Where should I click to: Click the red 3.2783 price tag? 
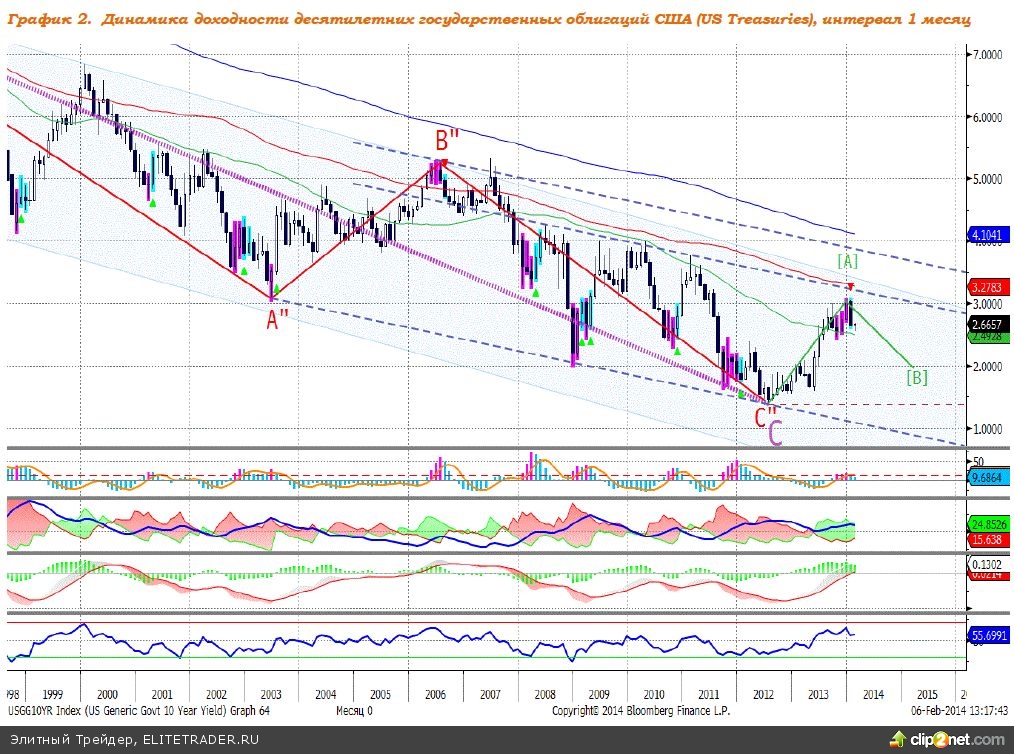[990, 286]
